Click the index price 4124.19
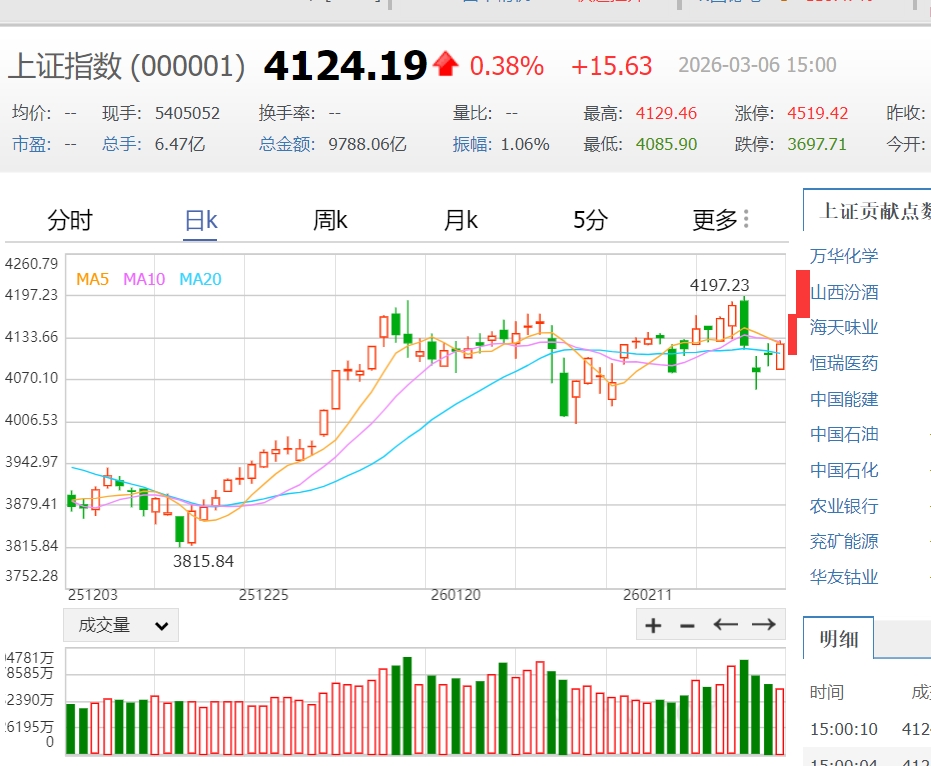931x766 pixels. 346,65
